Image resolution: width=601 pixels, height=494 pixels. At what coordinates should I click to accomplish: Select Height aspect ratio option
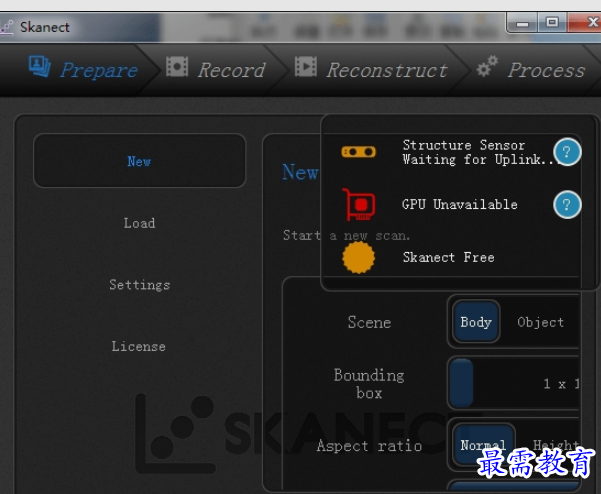coord(555,445)
